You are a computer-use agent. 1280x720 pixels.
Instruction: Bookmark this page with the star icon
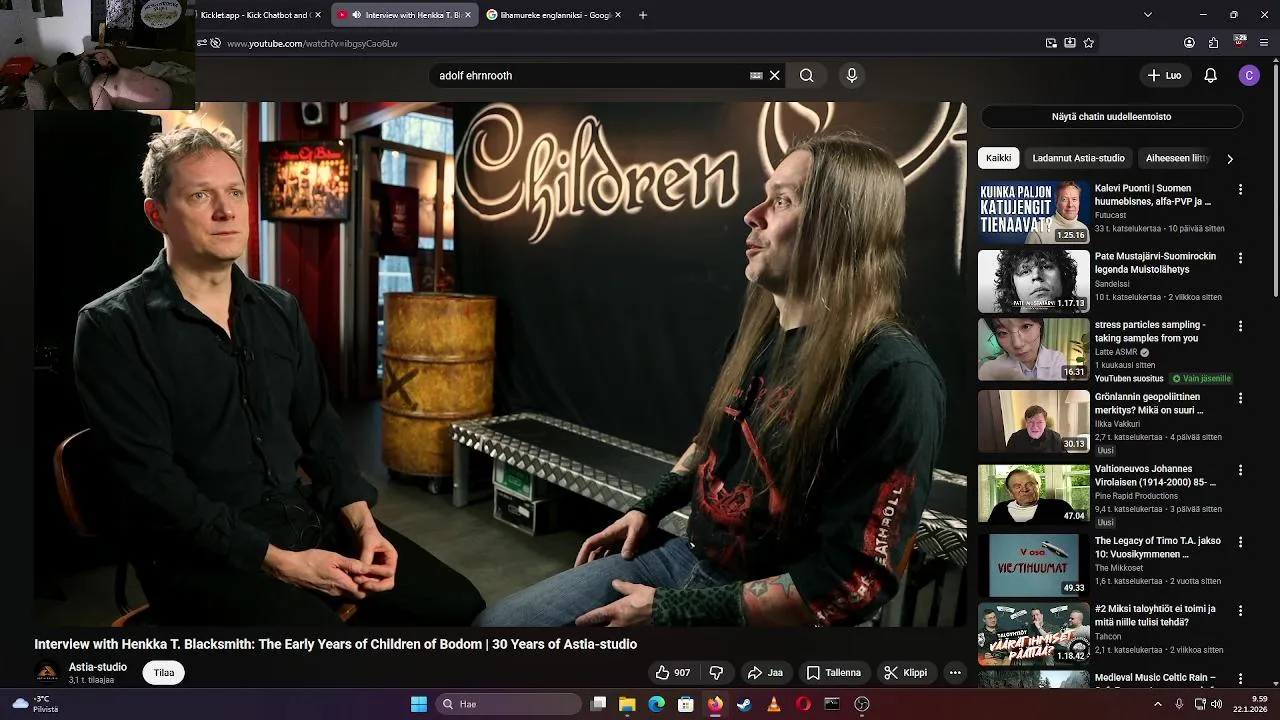coord(1089,43)
